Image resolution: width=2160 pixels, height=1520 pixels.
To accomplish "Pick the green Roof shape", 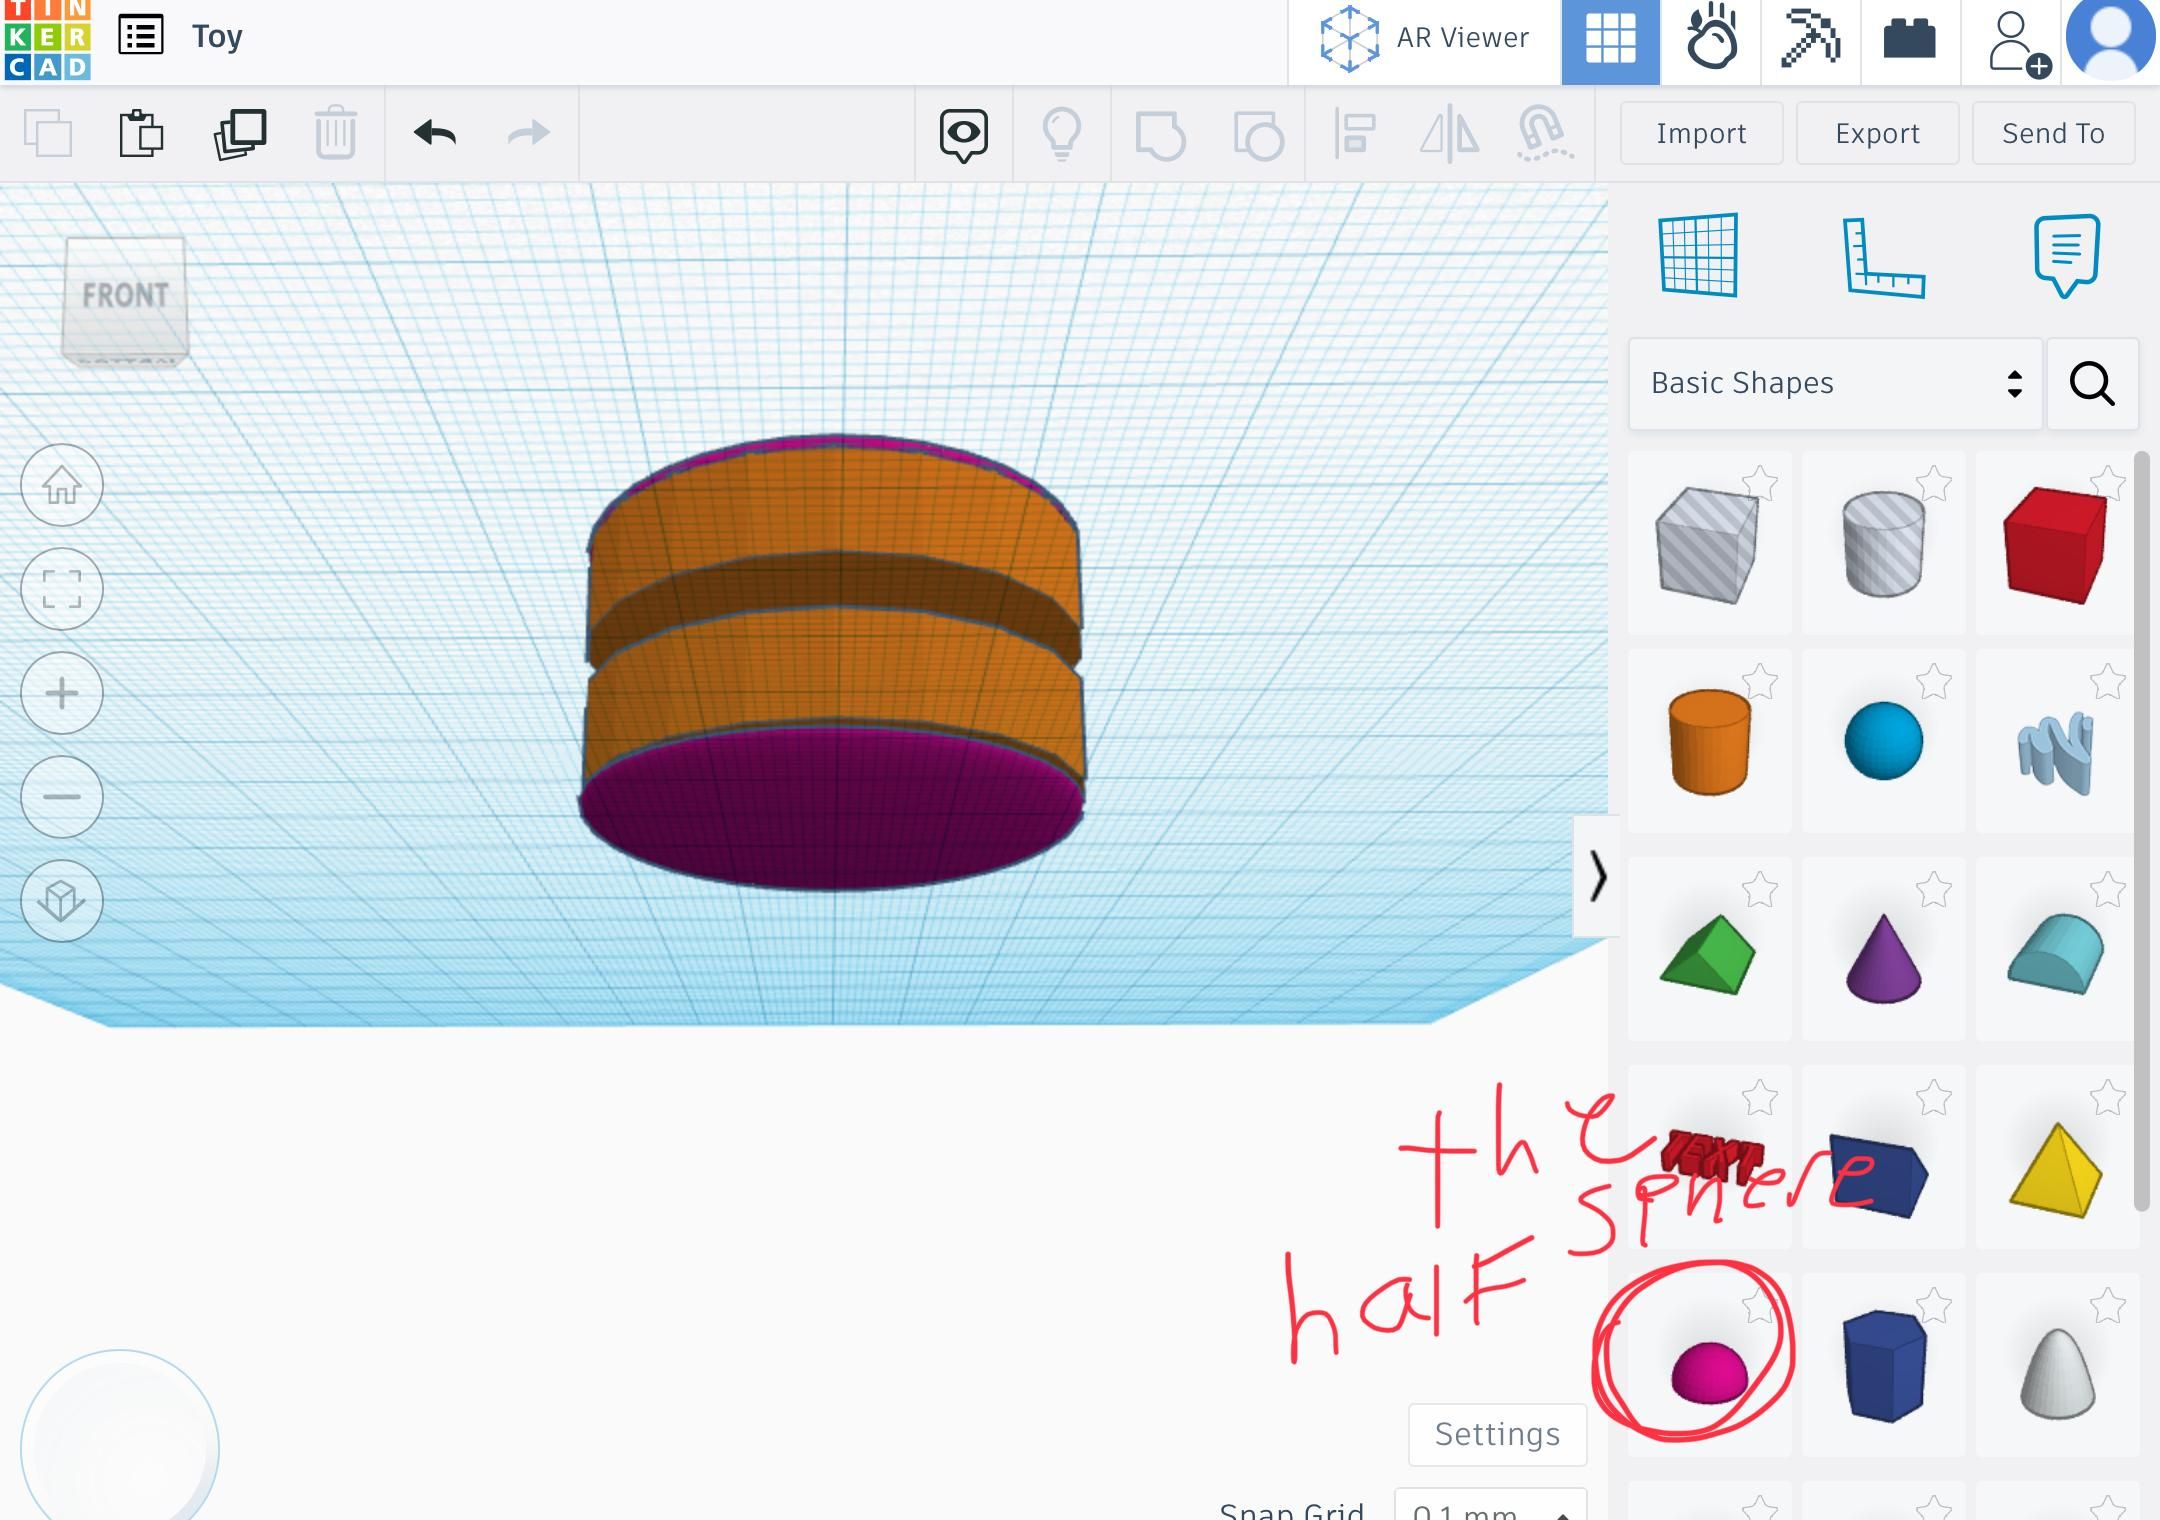I will [x=1708, y=955].
